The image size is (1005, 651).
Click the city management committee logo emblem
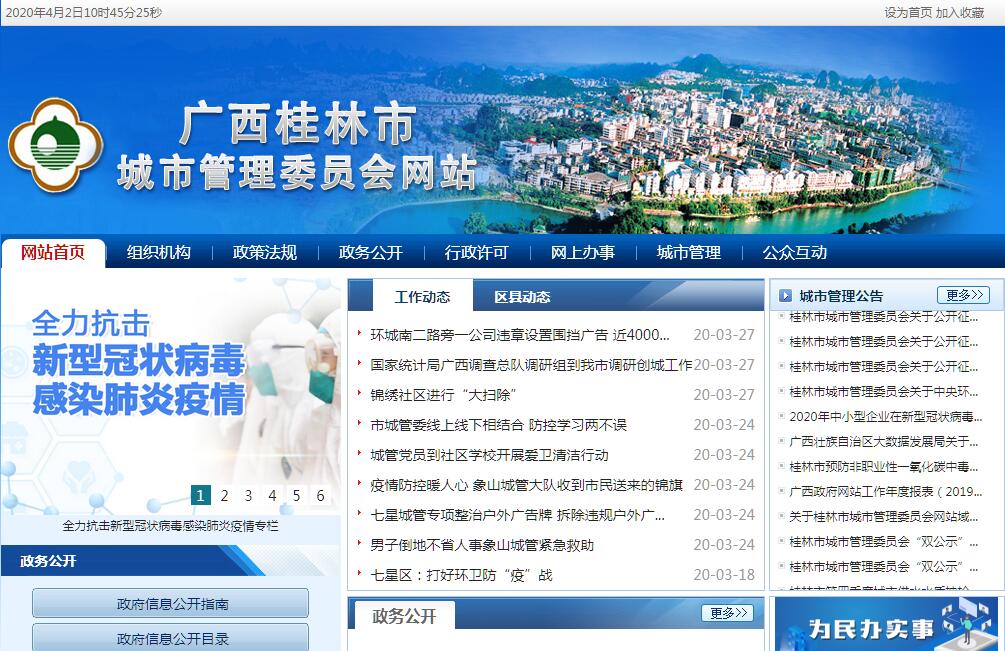[55, 144]
